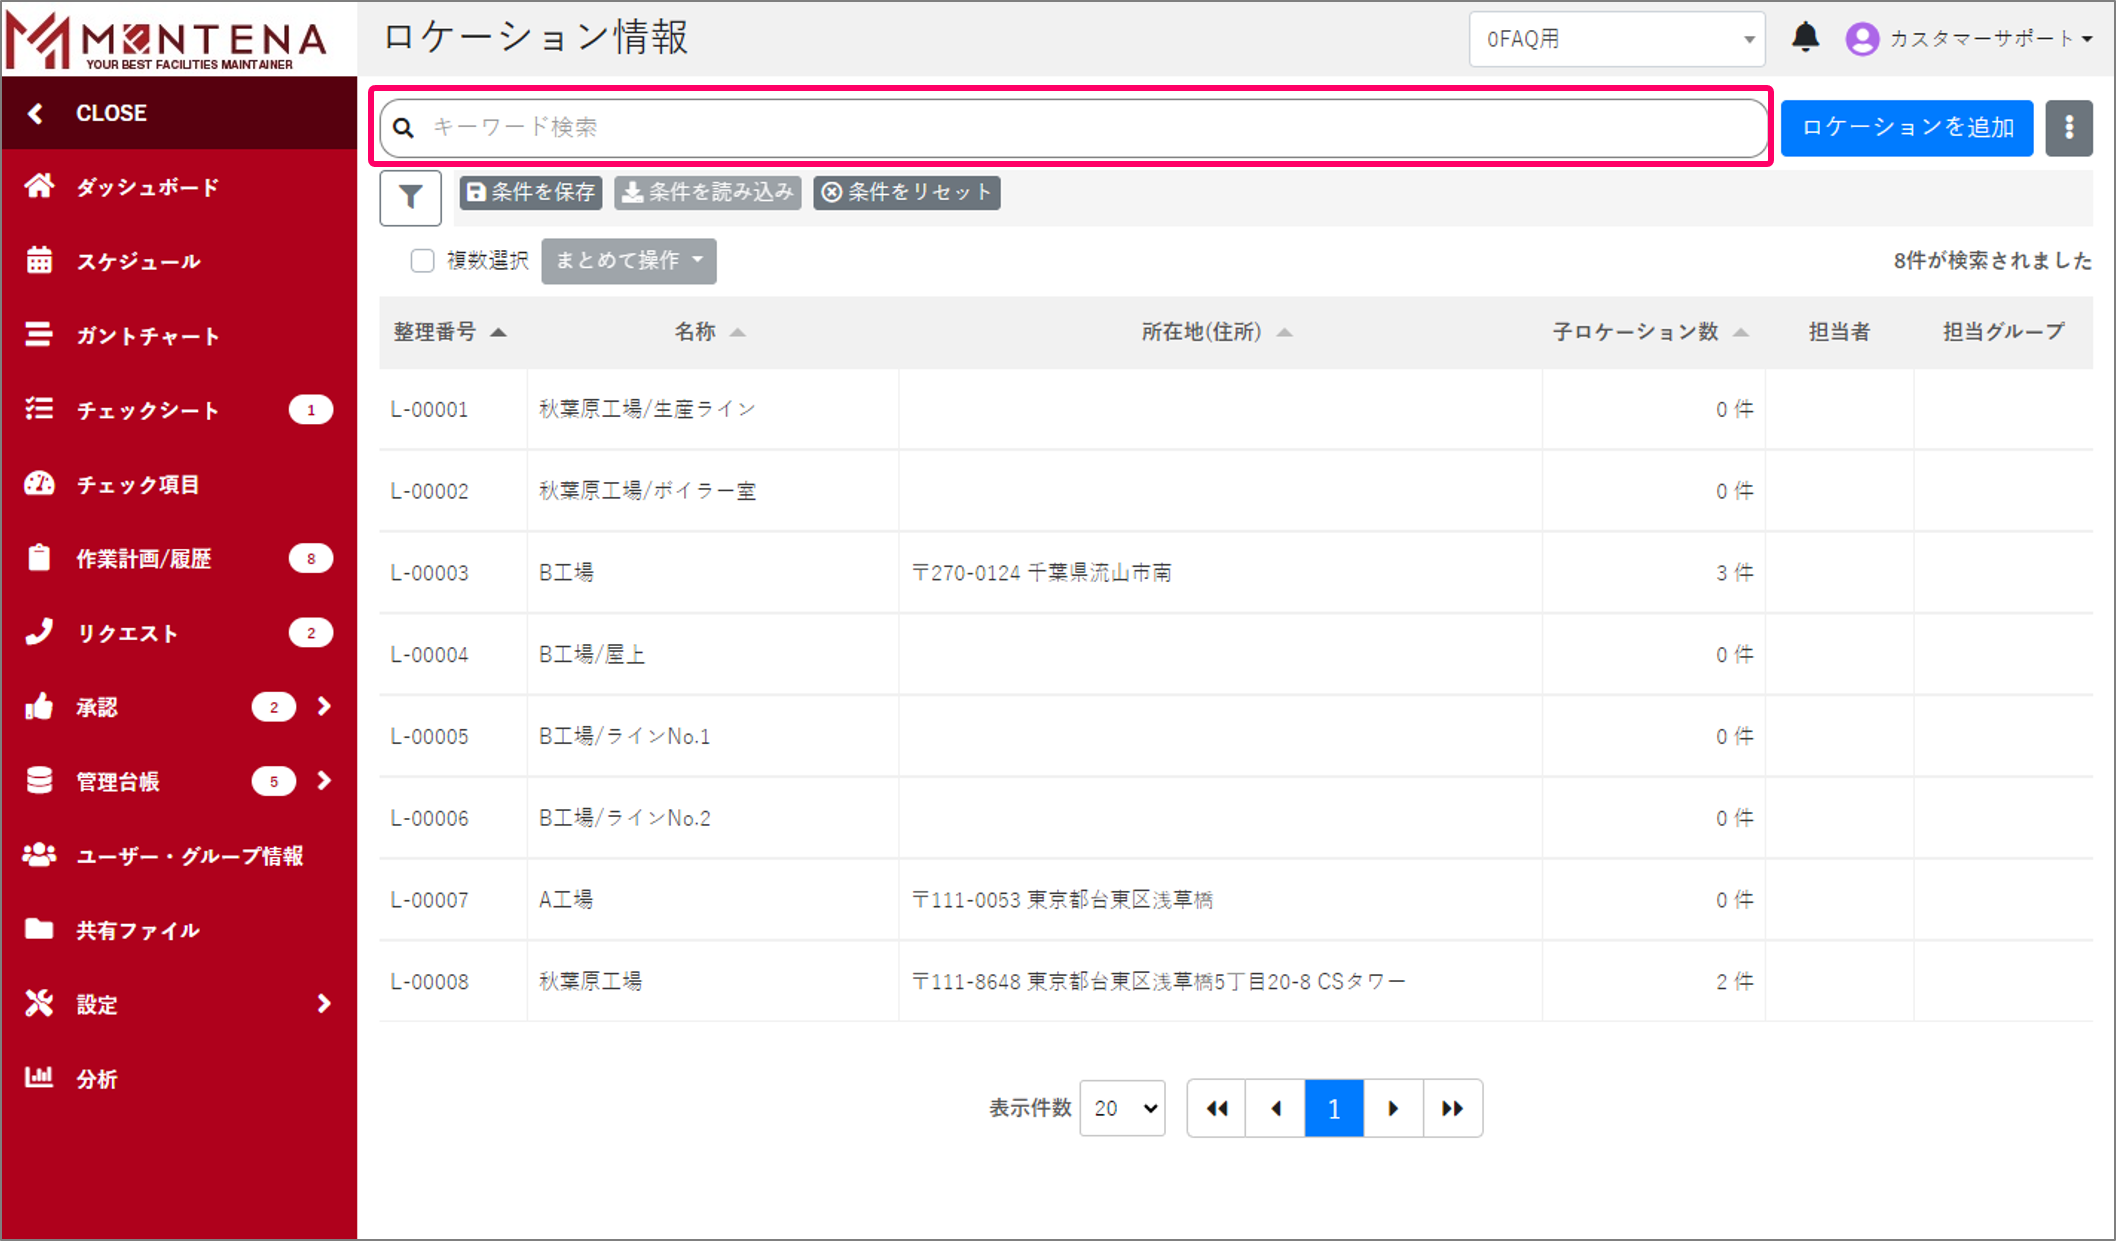2116x1241 pixels.
Task: Expand the 設定 submenu
Action: 97,1004
